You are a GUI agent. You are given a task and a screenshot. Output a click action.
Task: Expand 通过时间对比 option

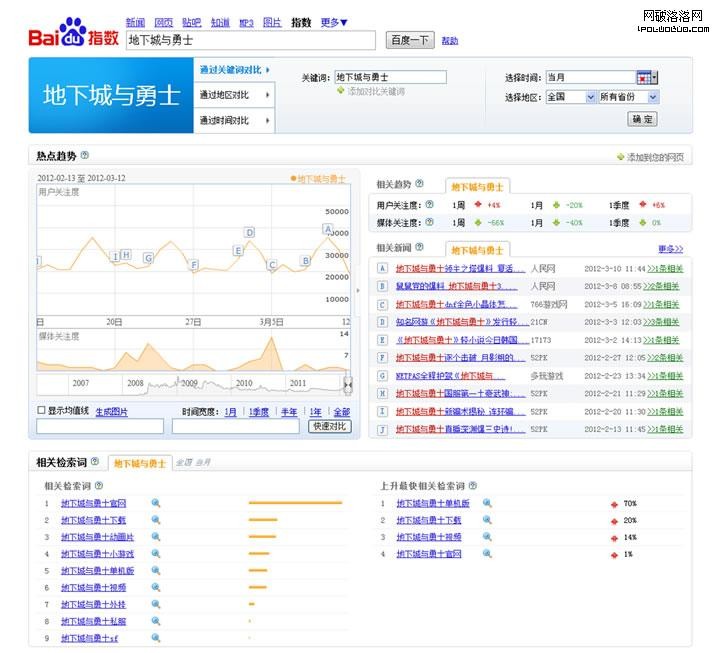[234, 121]
